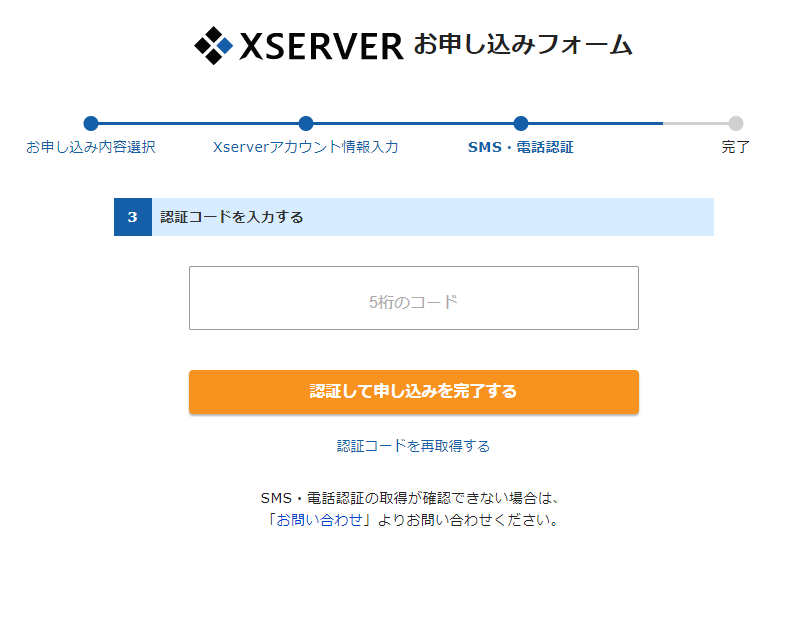
Task: Click the Xserverアカウント情報入力 step label
Action: (306, 148)
